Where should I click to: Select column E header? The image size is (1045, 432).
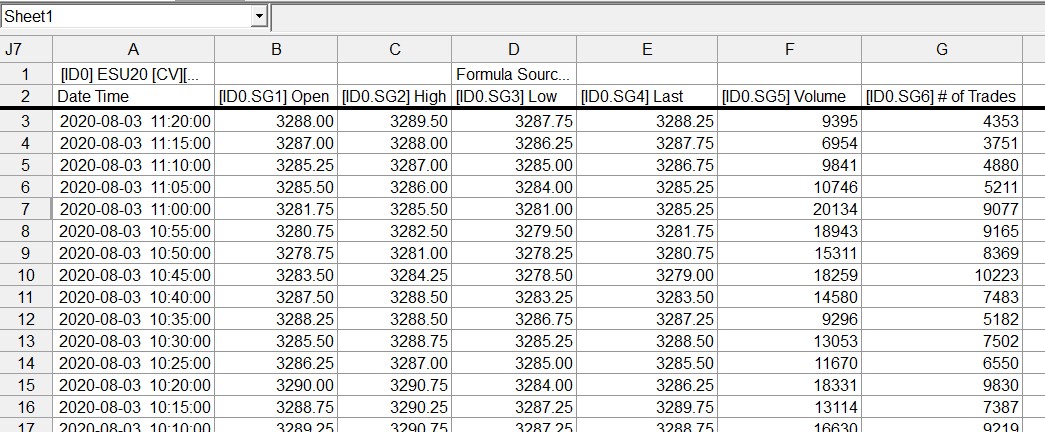tap(647, 49)
